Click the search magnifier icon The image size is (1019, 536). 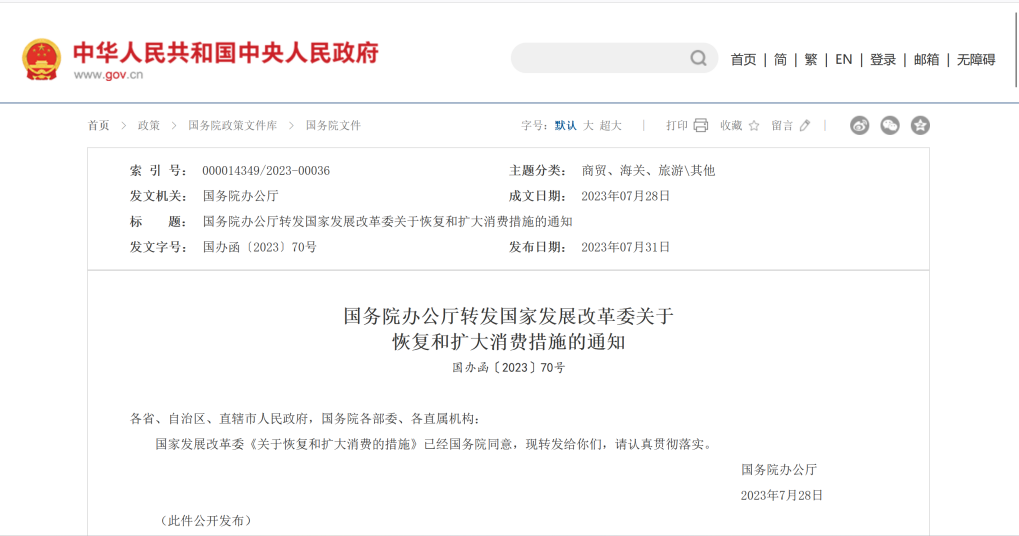click(x=698, y=59)
